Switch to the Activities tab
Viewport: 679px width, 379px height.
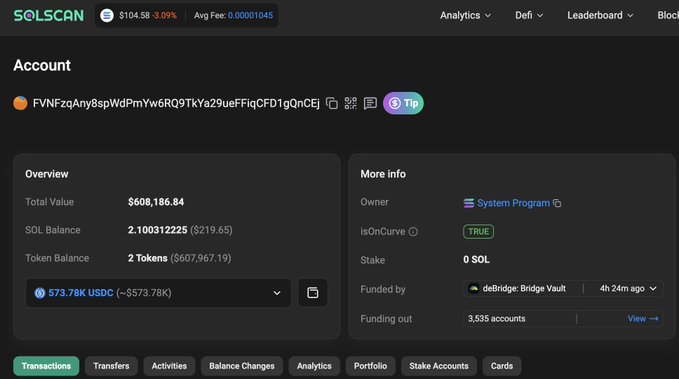[169, 366]
